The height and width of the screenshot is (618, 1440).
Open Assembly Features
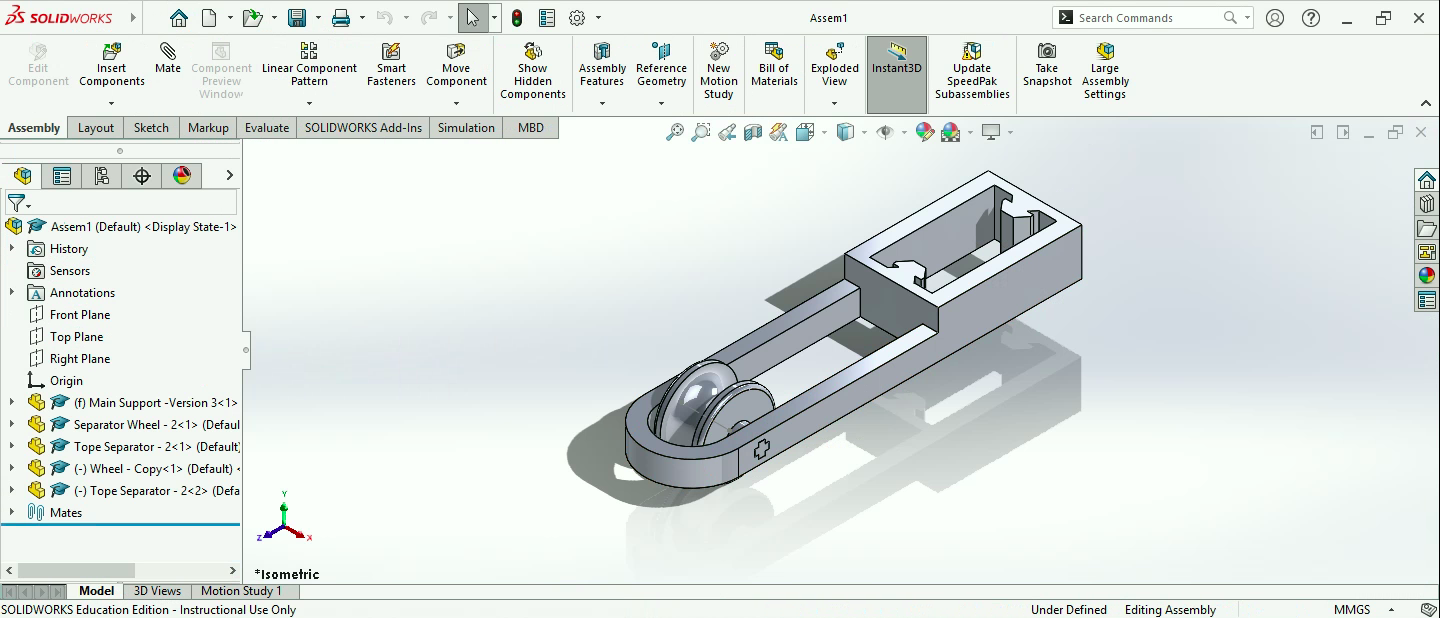602,65
